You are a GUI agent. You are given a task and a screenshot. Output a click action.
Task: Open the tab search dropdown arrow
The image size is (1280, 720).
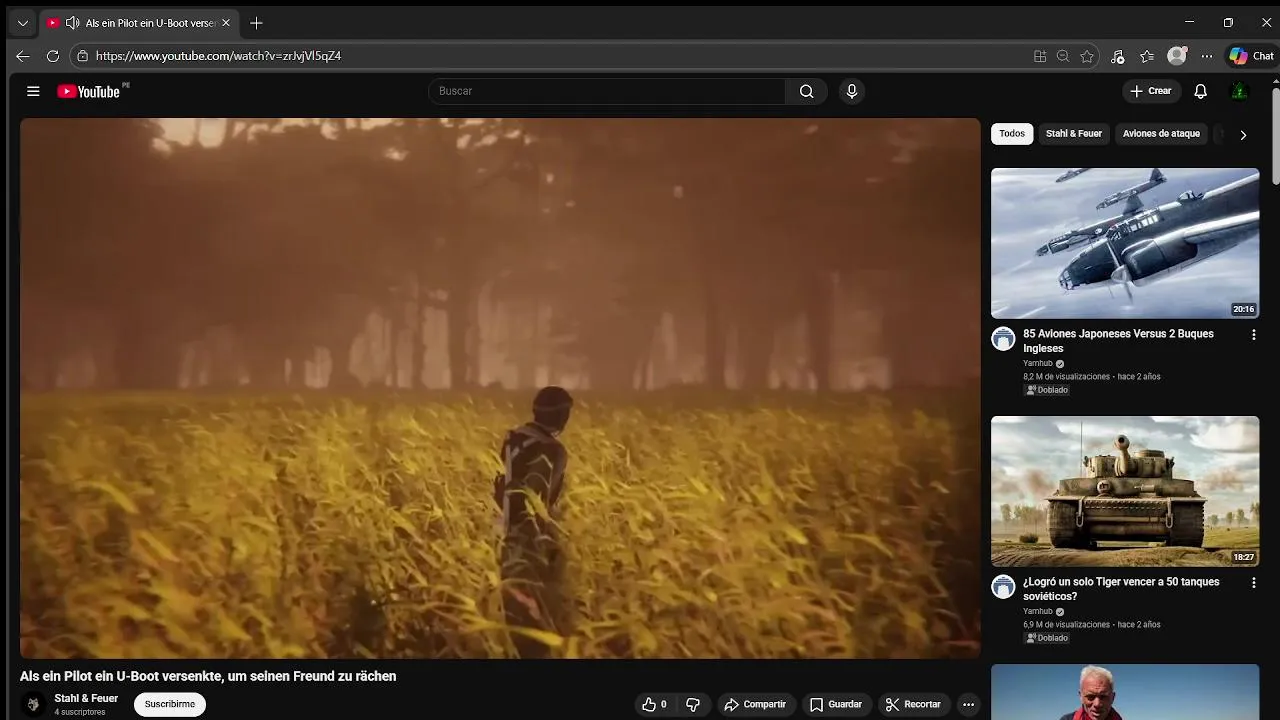pyautogui.click(x=23, y=23)
